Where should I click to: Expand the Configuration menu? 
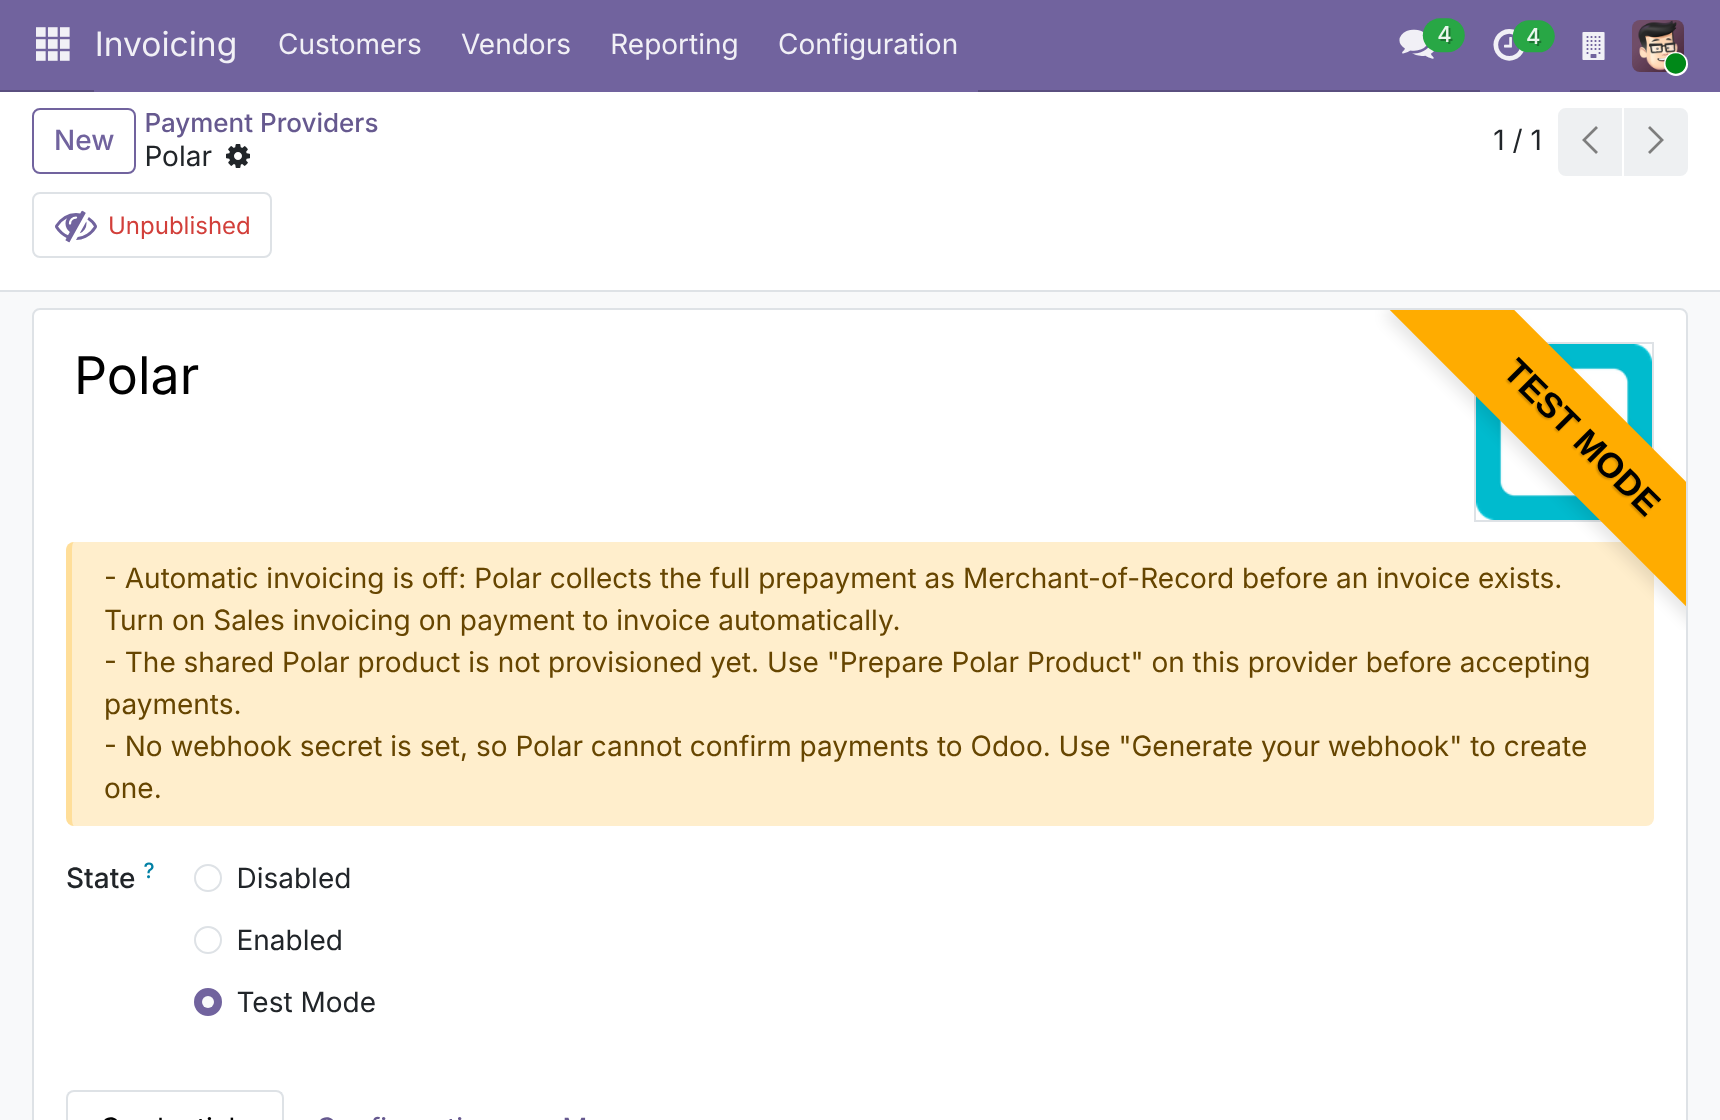point(868,44)
